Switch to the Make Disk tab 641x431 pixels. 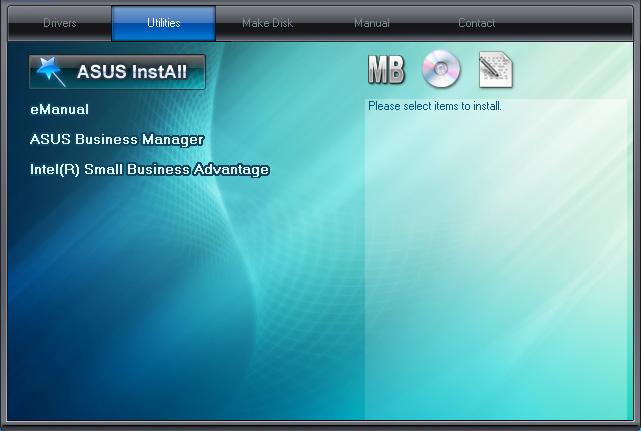tap(267, 23)
